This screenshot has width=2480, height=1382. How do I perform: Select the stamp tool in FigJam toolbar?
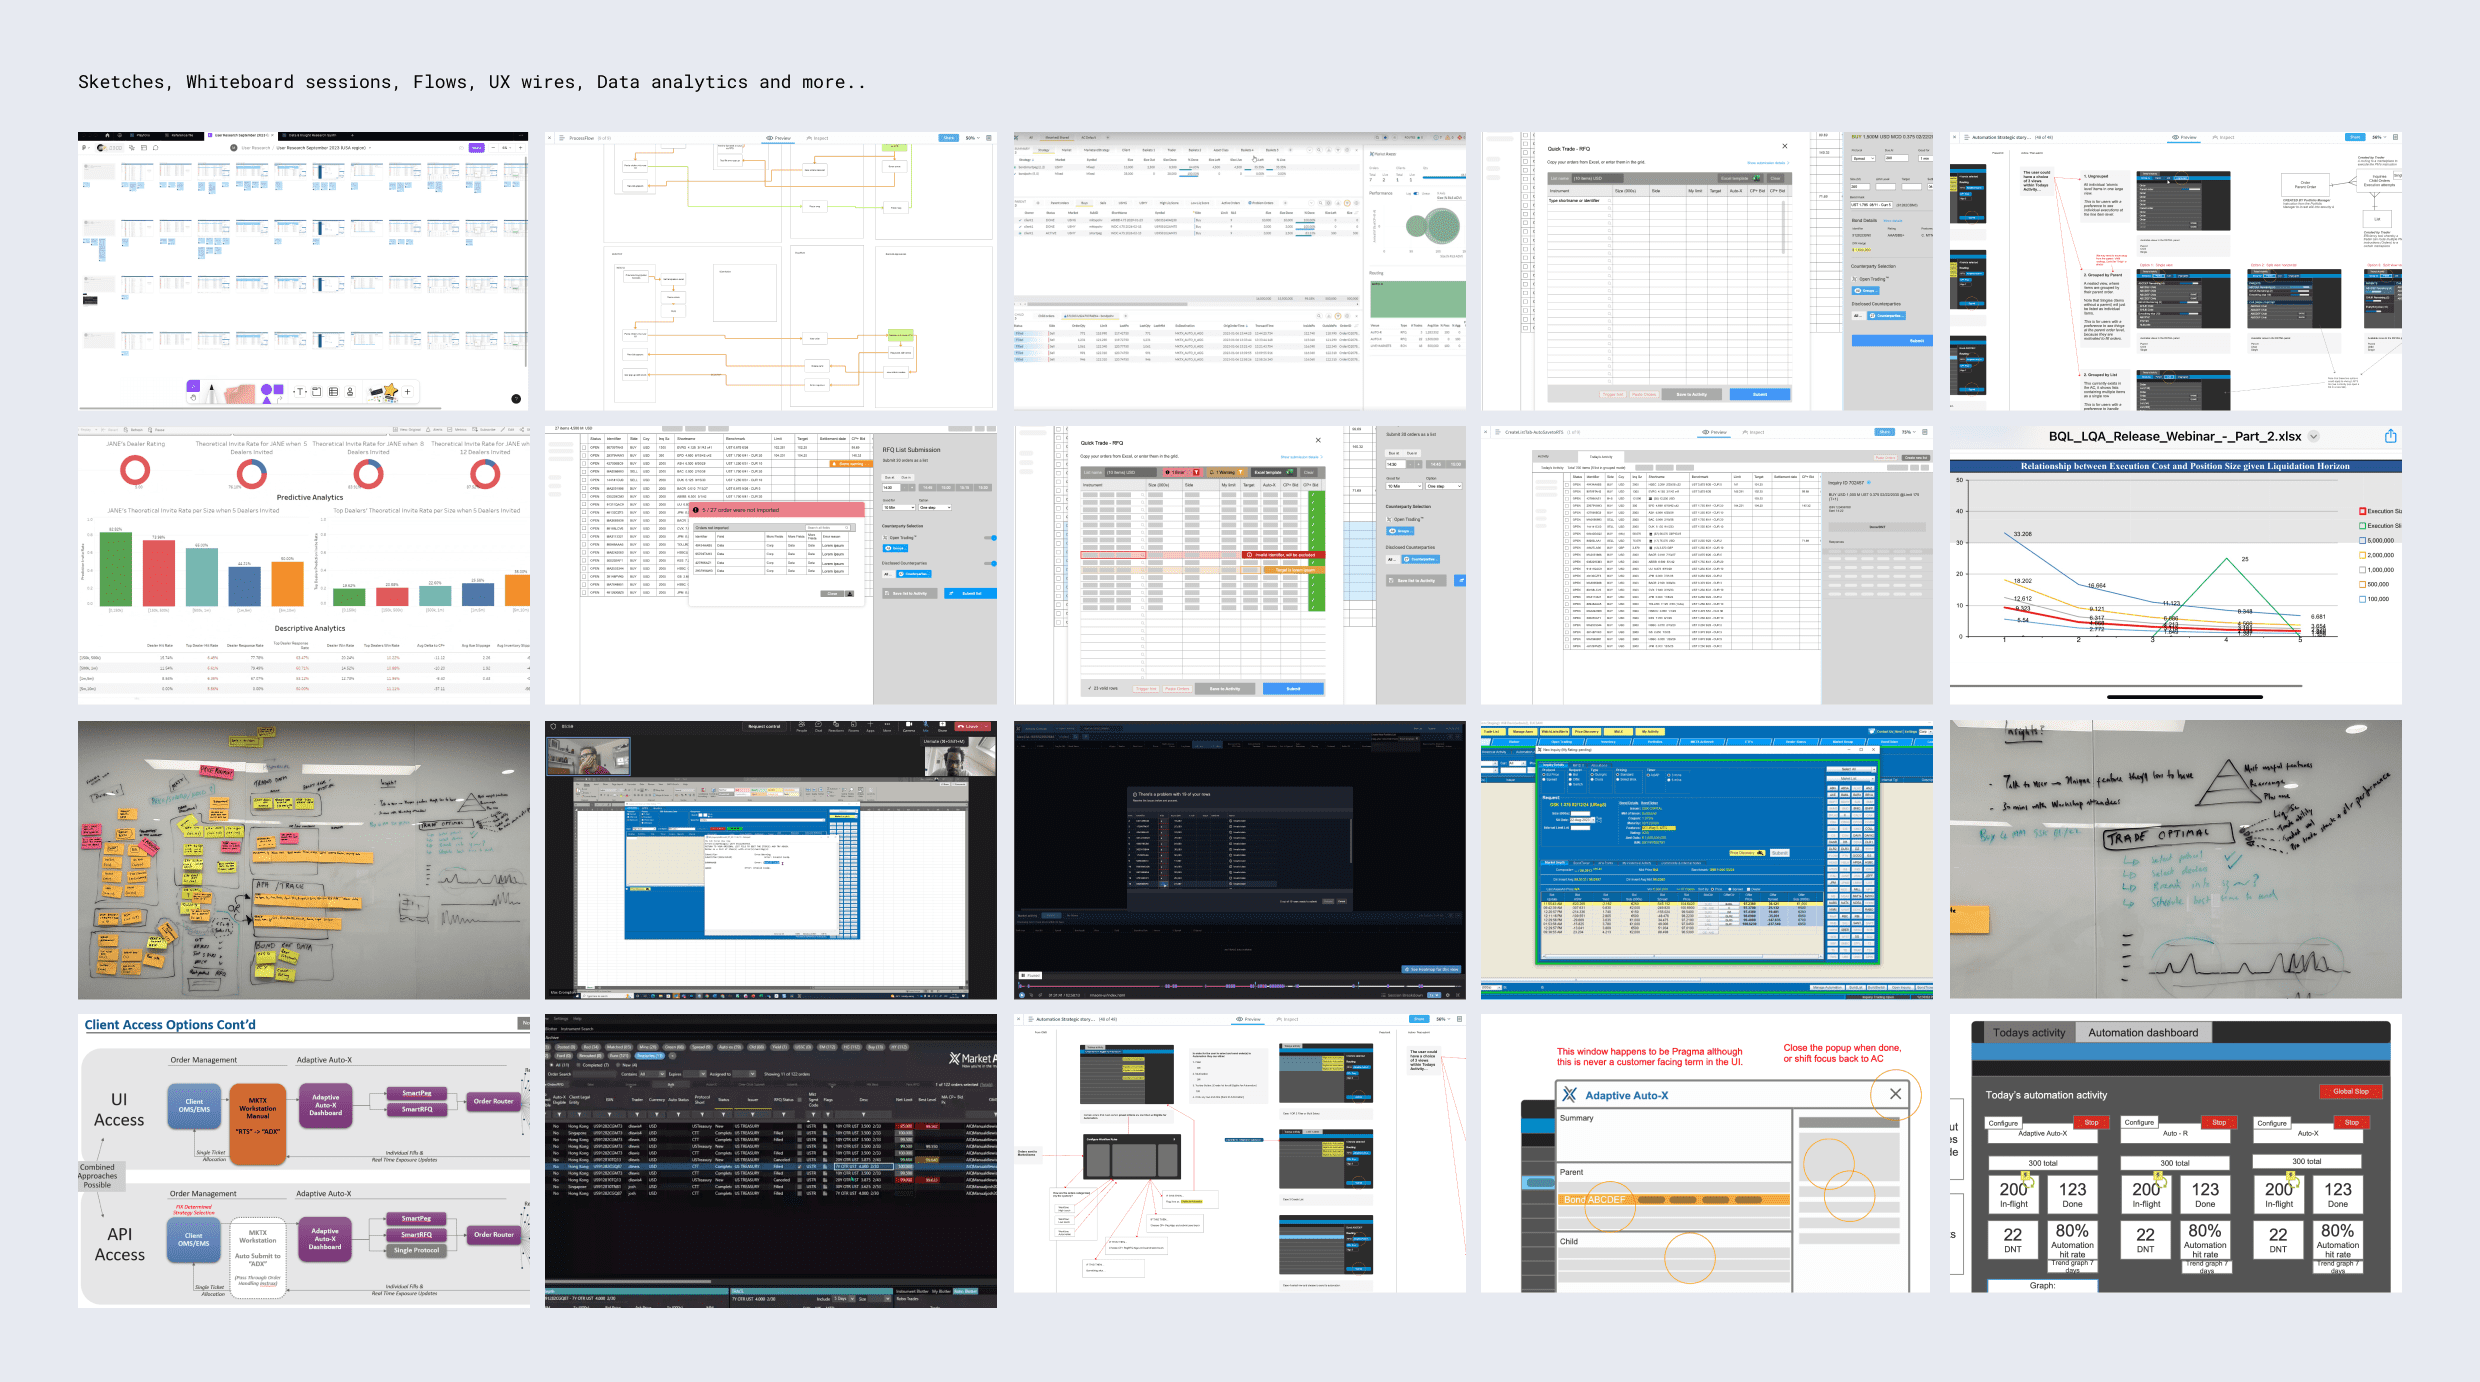[x=350, y=392]
